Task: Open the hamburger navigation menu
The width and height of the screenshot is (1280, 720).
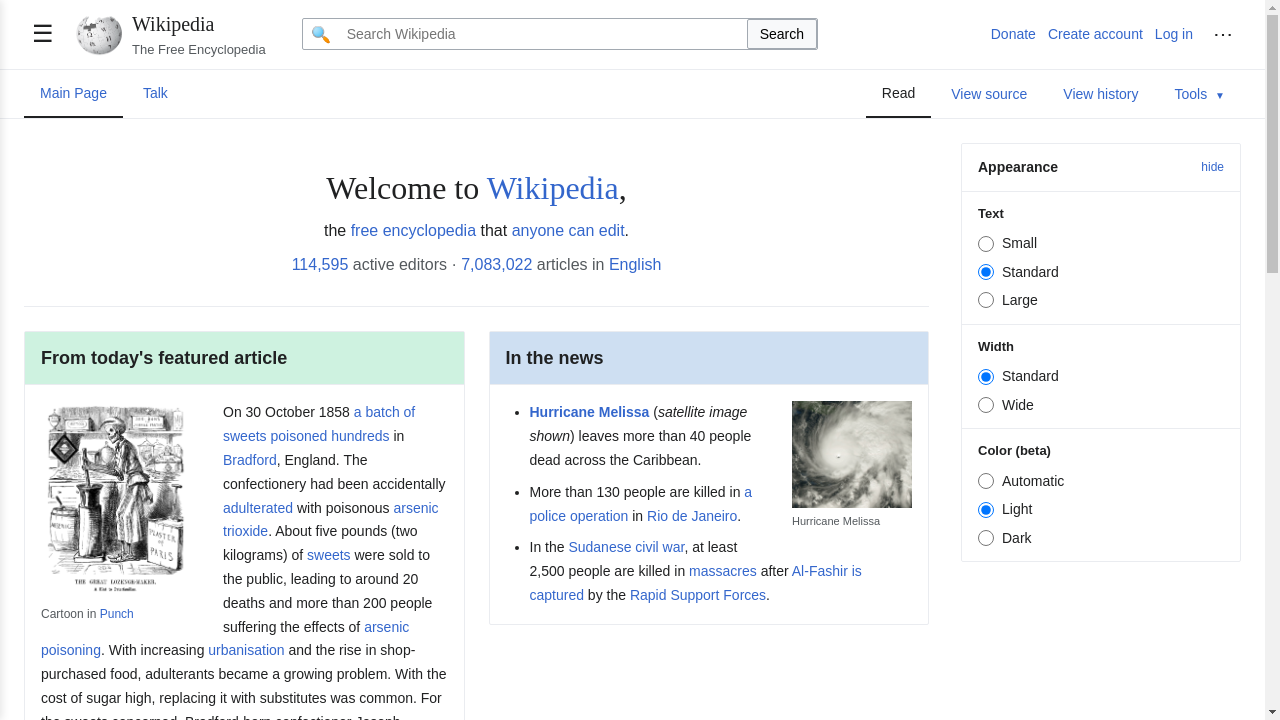Action: point(42,33)
